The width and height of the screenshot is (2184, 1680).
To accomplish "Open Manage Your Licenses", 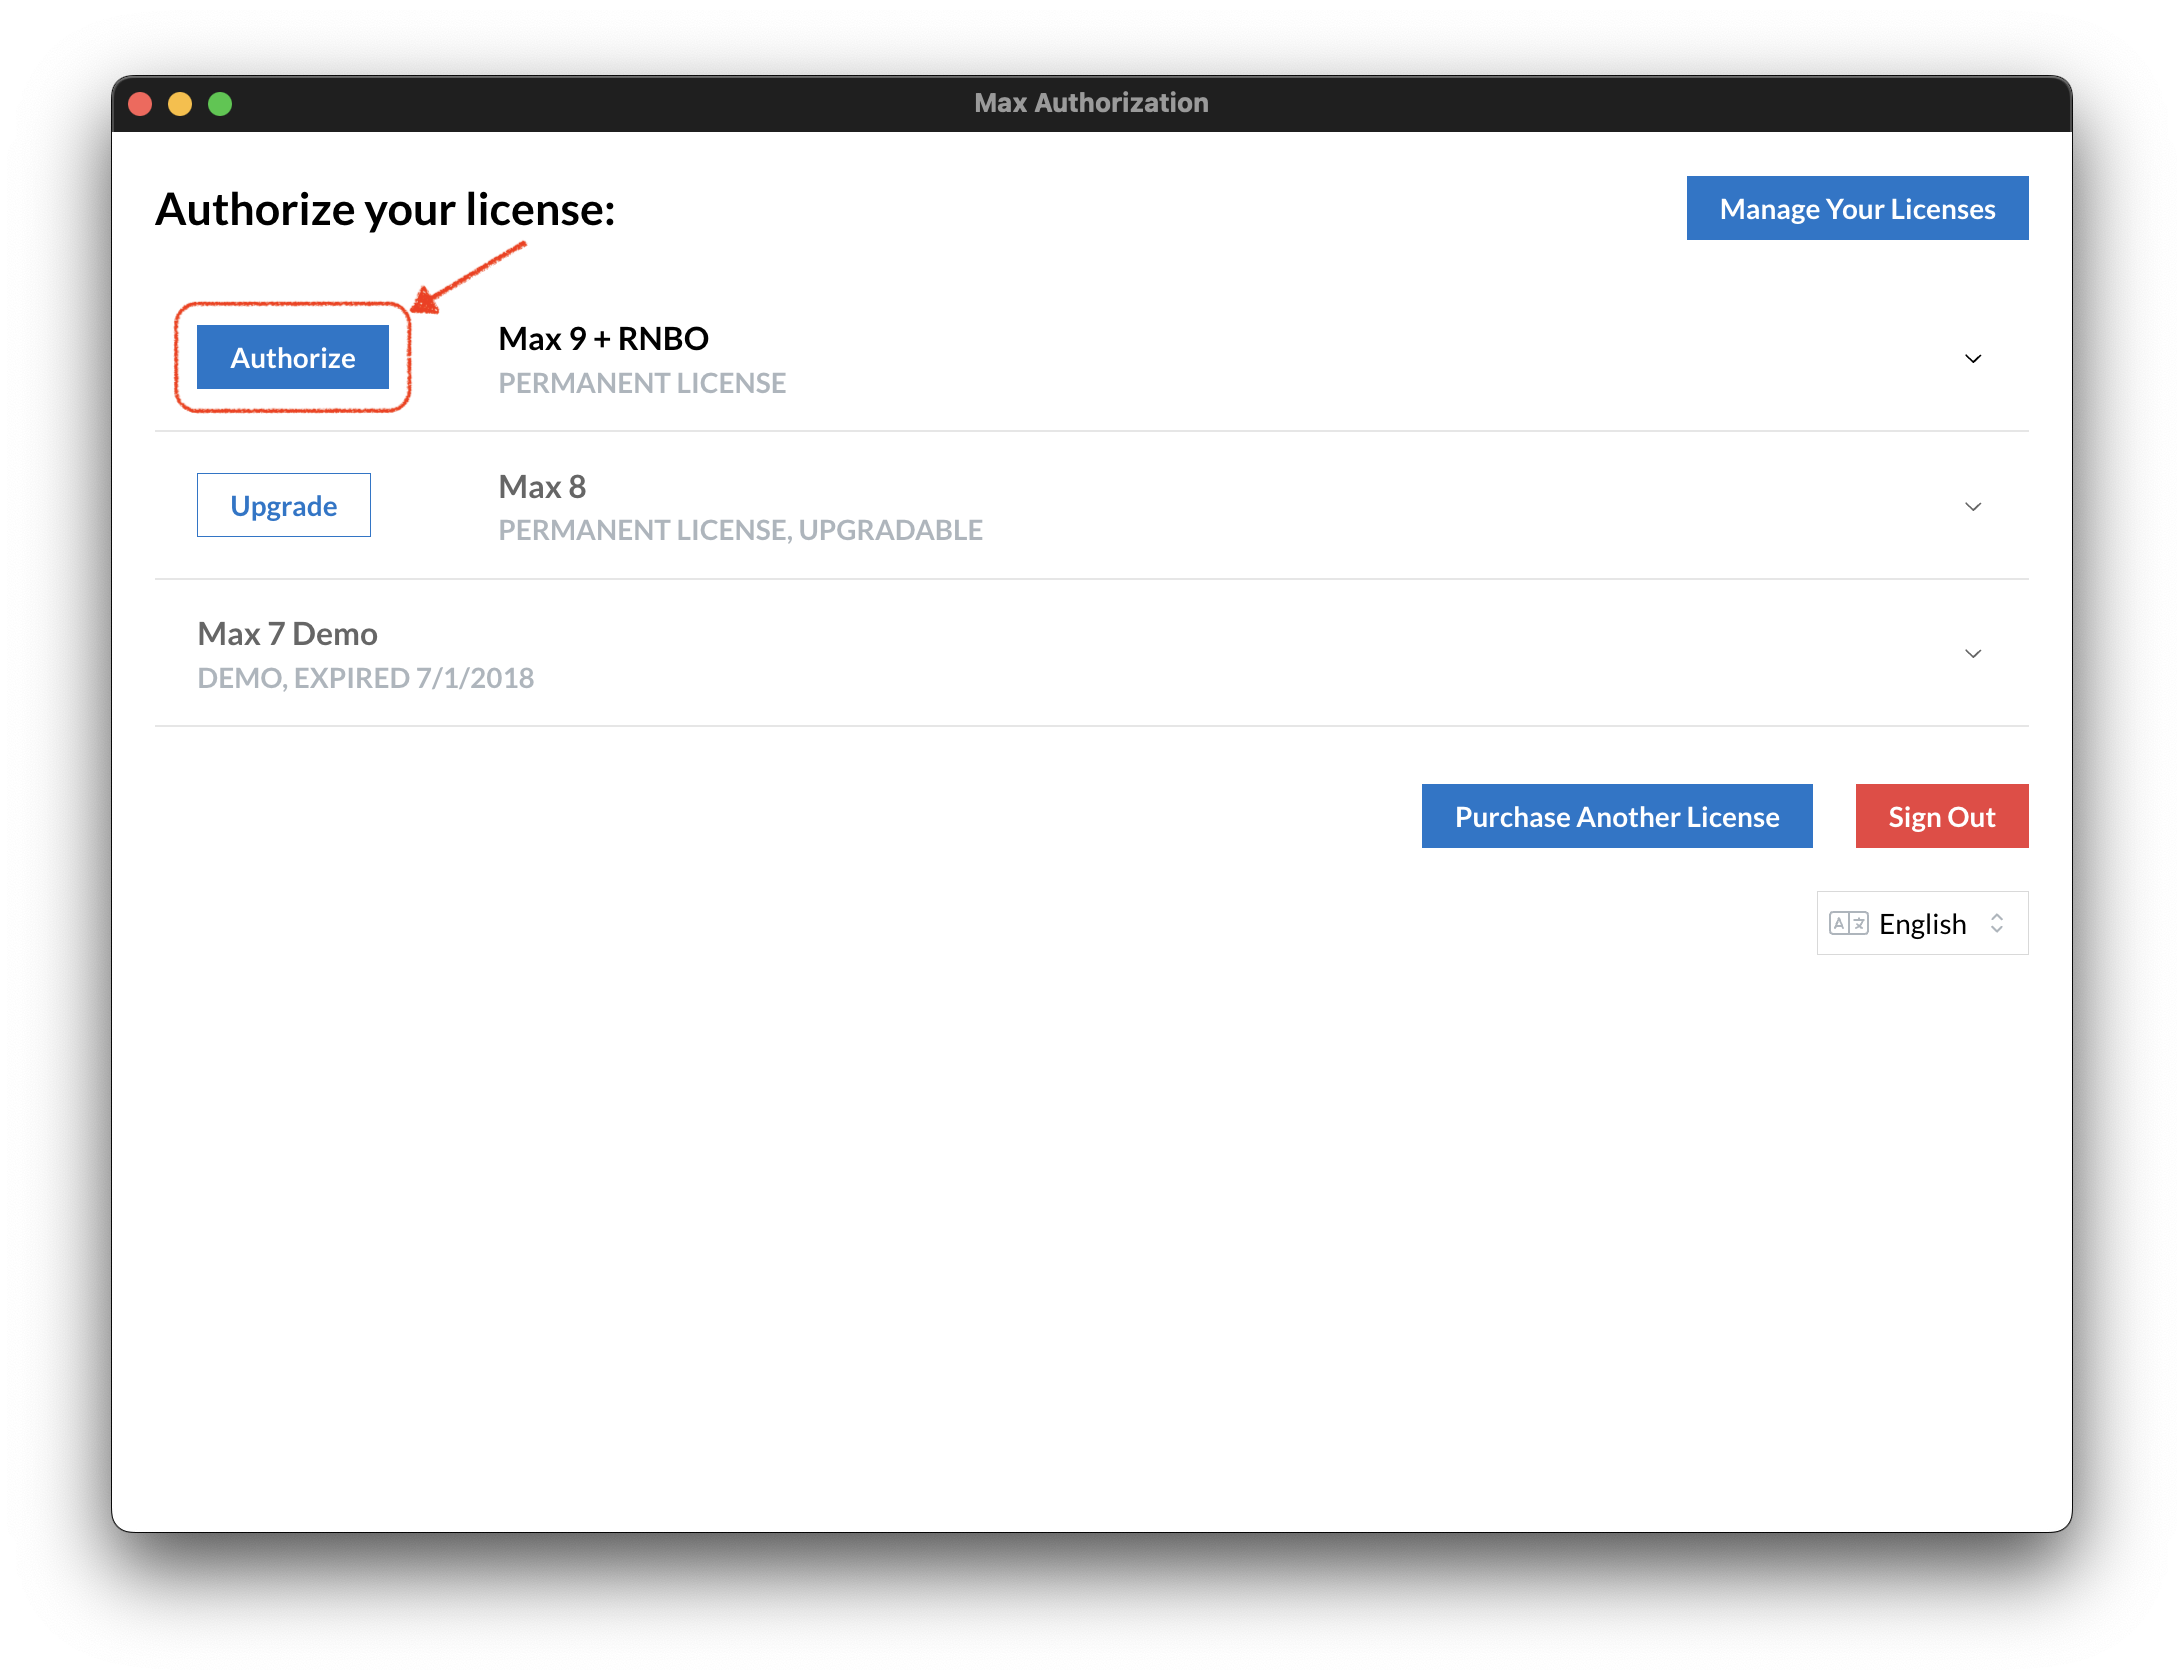I will pyautogui.click(x=1857, y=208).
